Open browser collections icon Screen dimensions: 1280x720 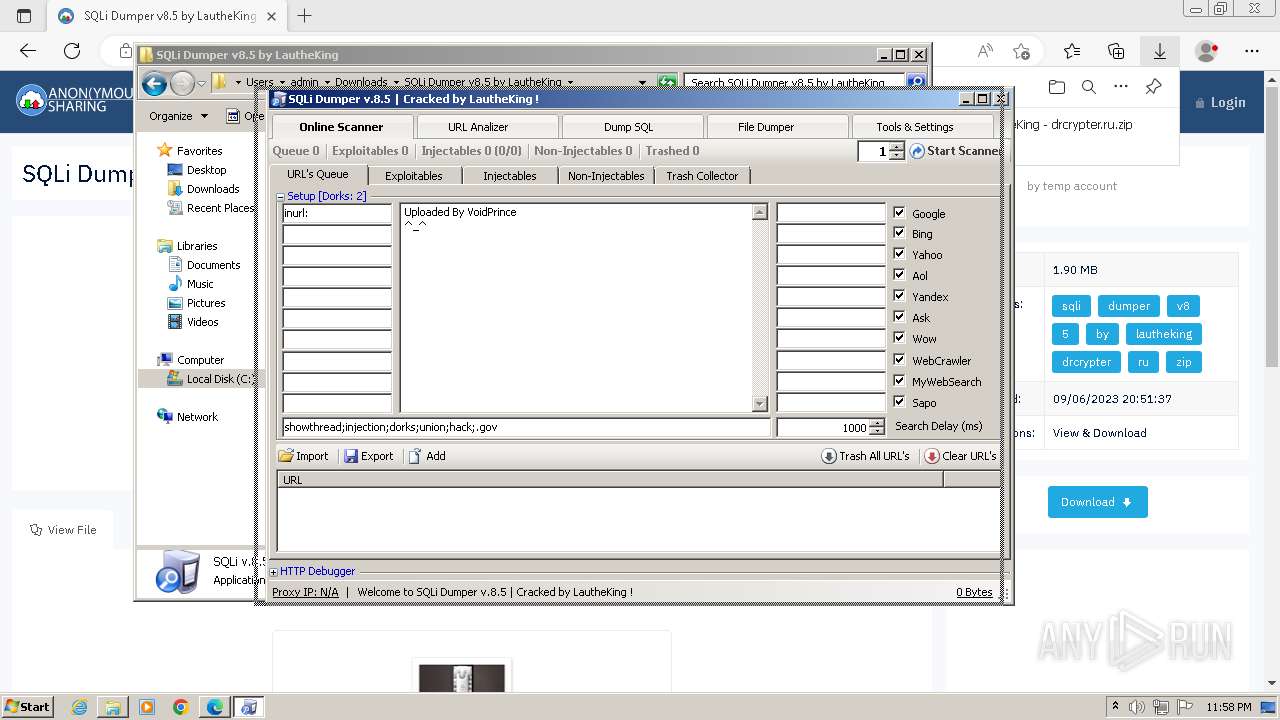pyautogui.click(x=1116, y=51)
